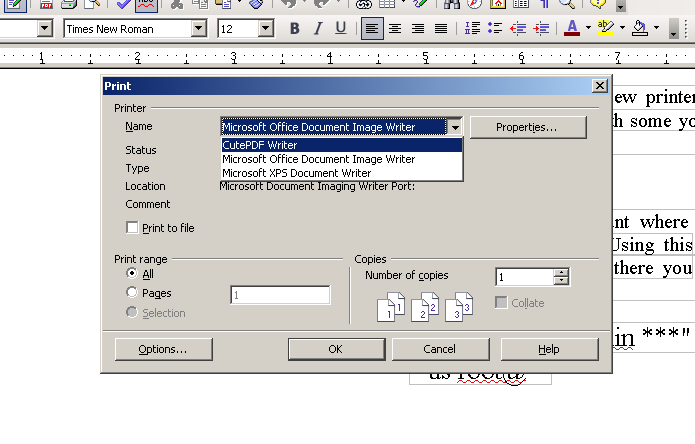Click the hyperlink chain icon
The image size is (695, 444).
363,4
